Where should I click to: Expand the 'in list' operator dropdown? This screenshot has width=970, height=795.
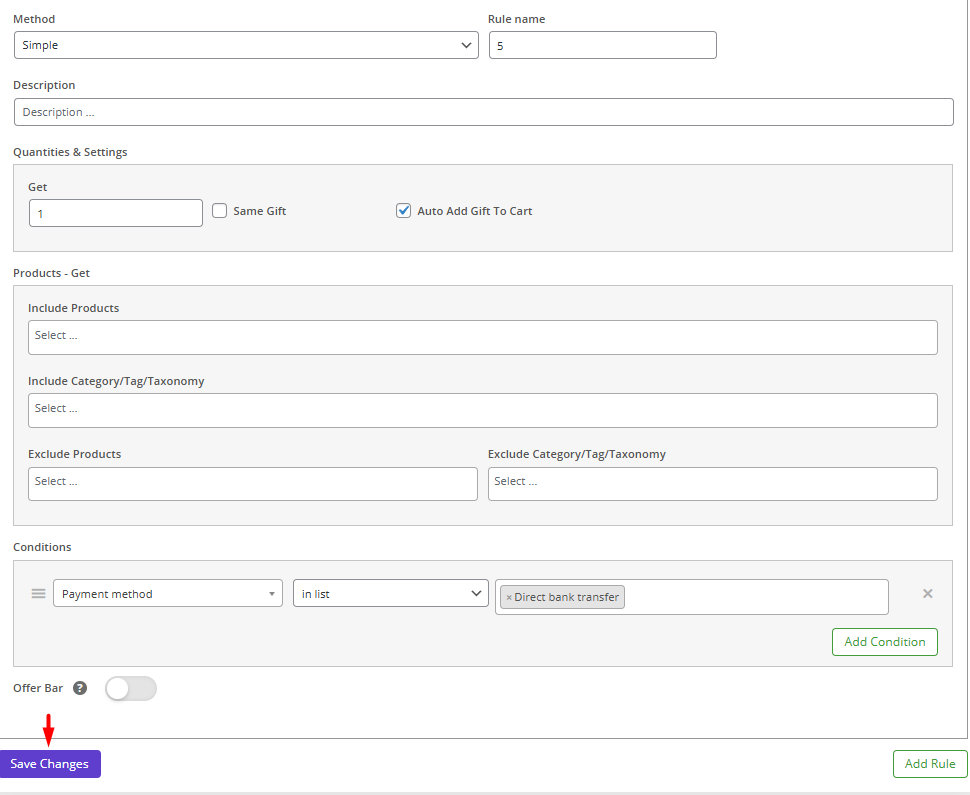point(390,593)
